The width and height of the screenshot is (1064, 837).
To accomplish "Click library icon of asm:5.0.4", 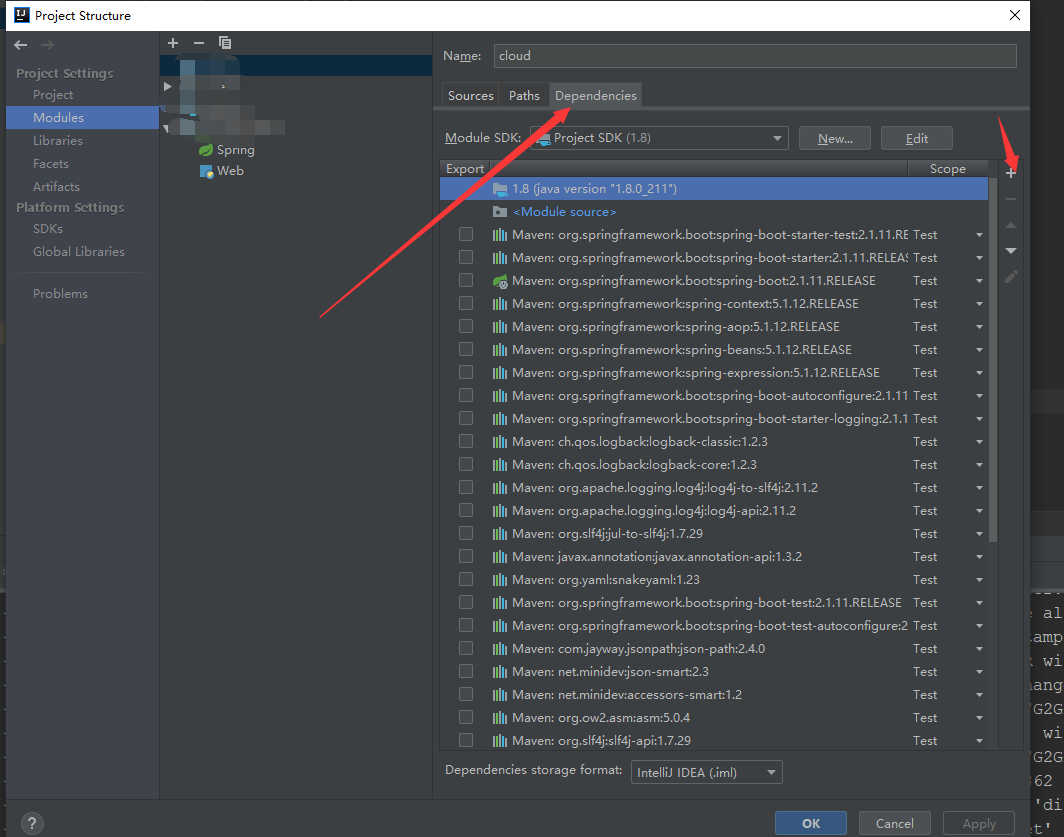I will tap(499, 718).
